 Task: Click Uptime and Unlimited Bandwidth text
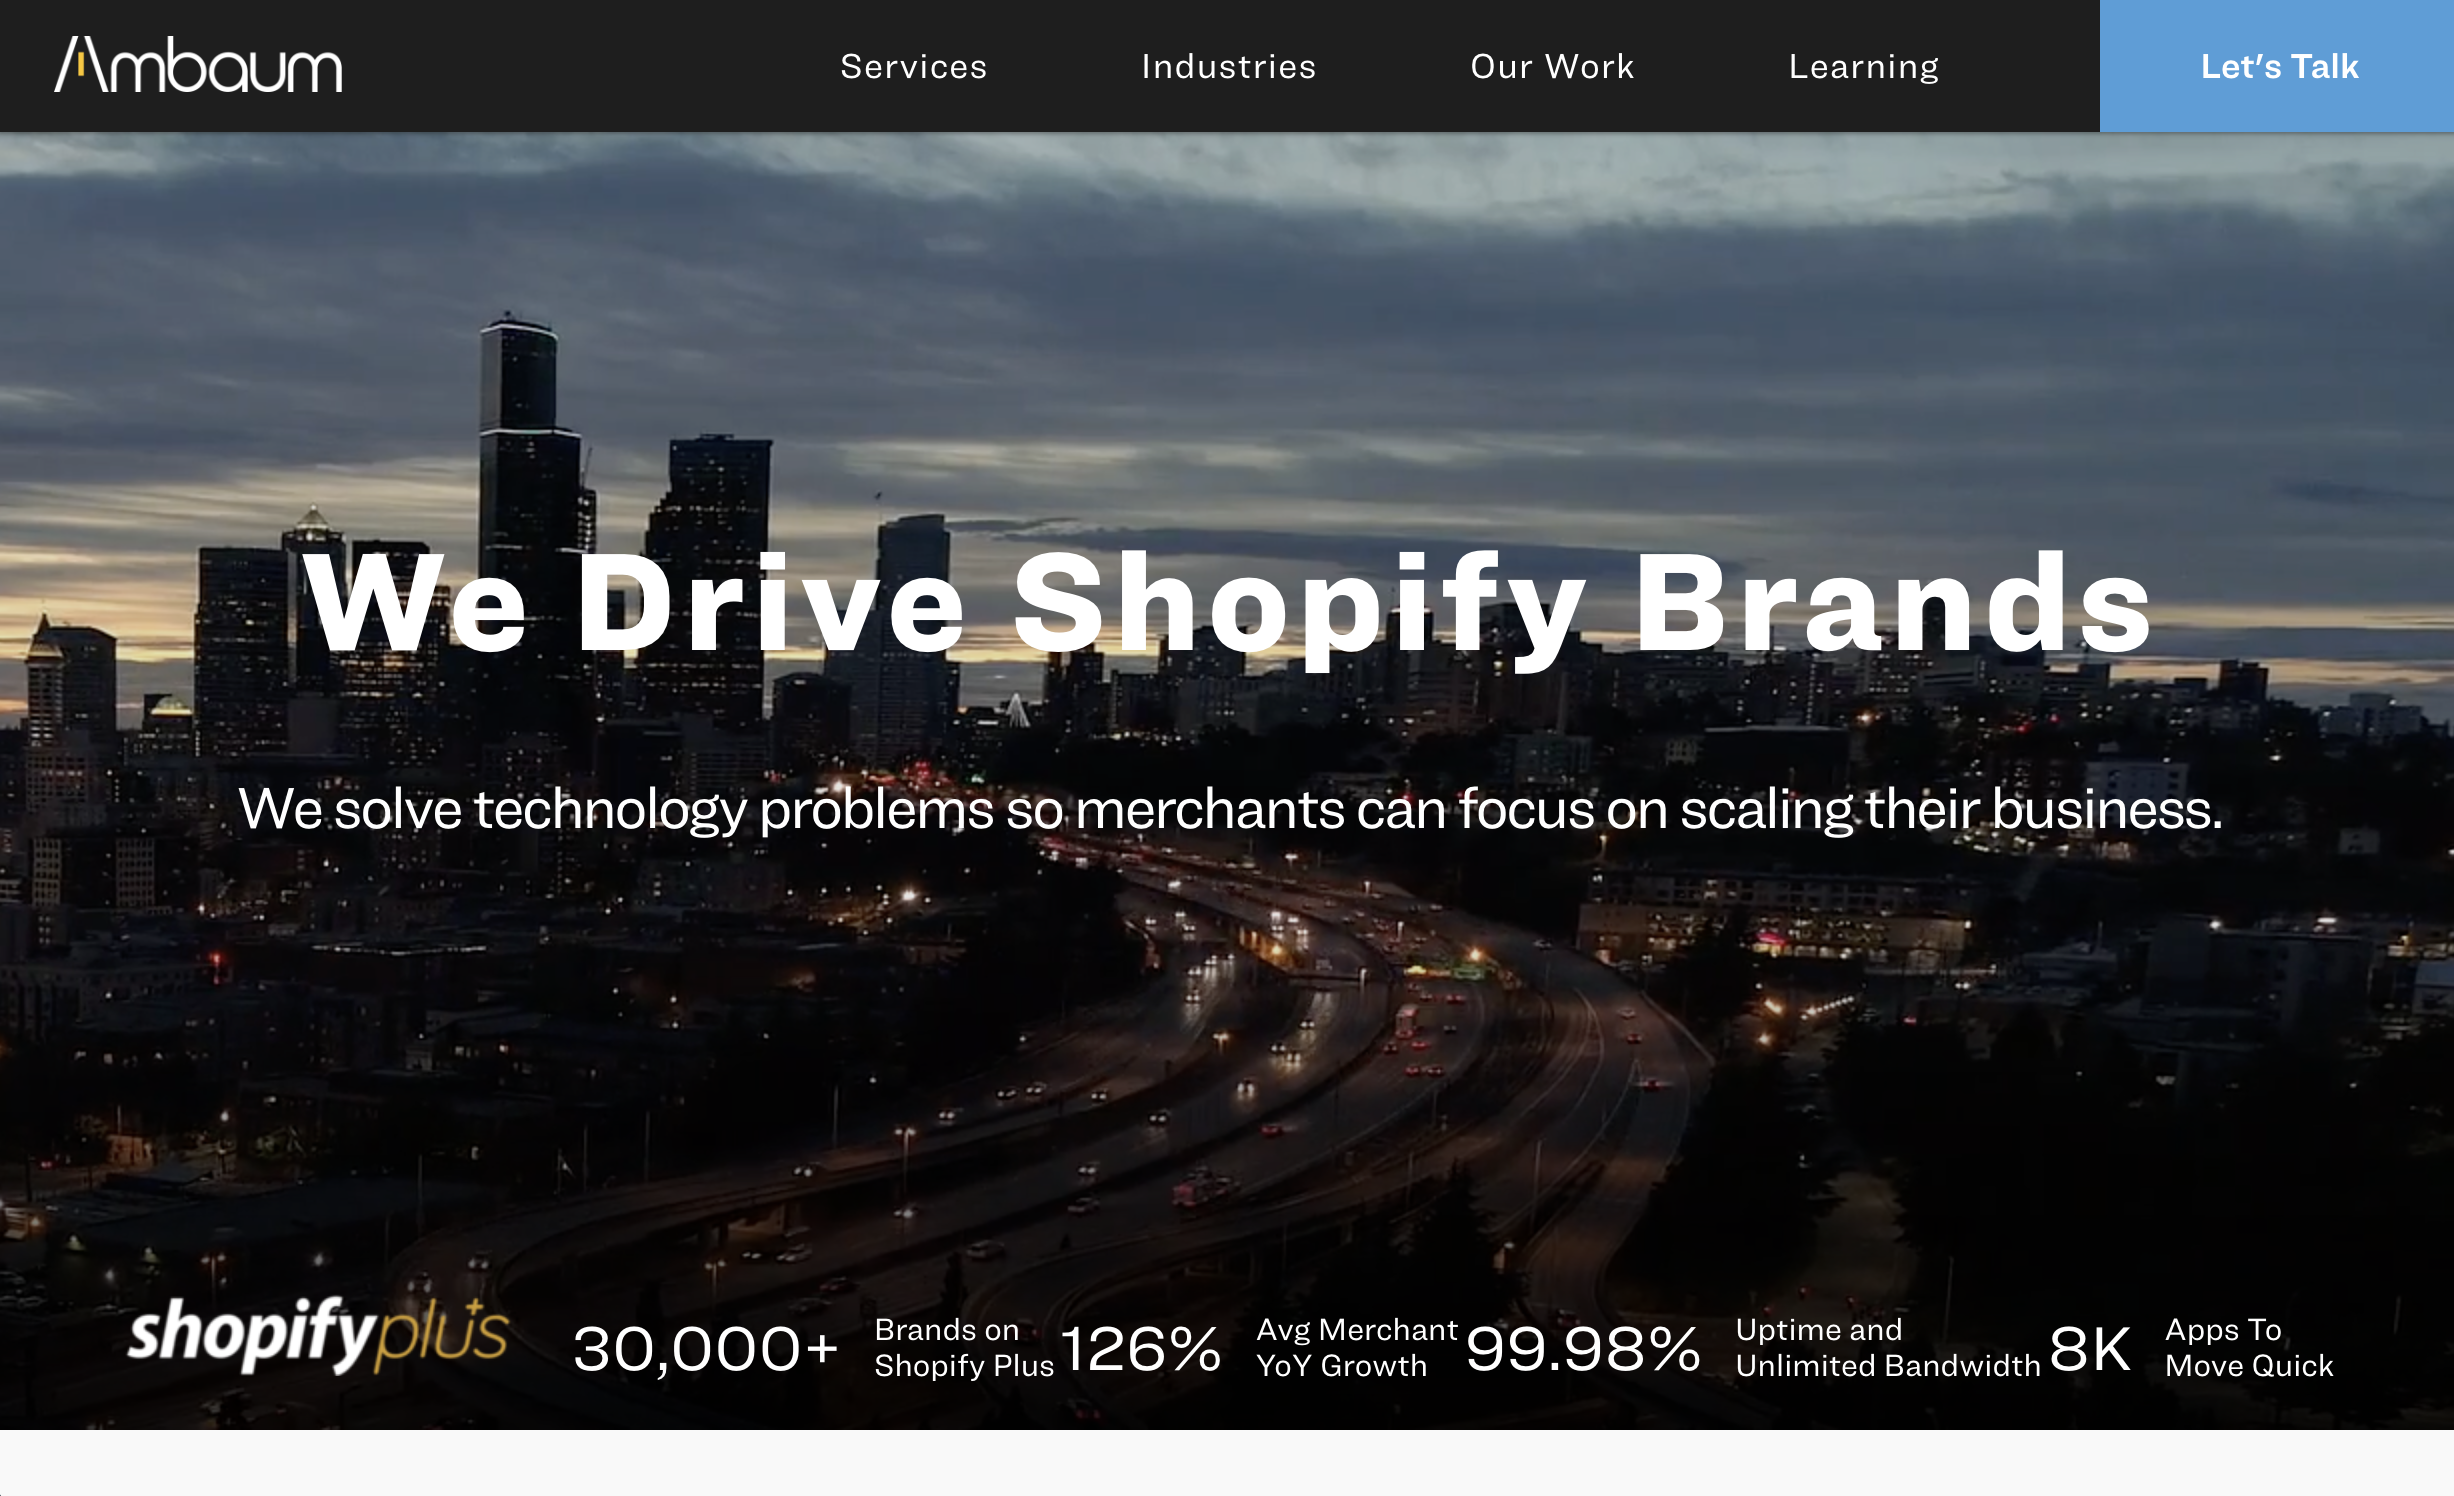[1886, 1348]
